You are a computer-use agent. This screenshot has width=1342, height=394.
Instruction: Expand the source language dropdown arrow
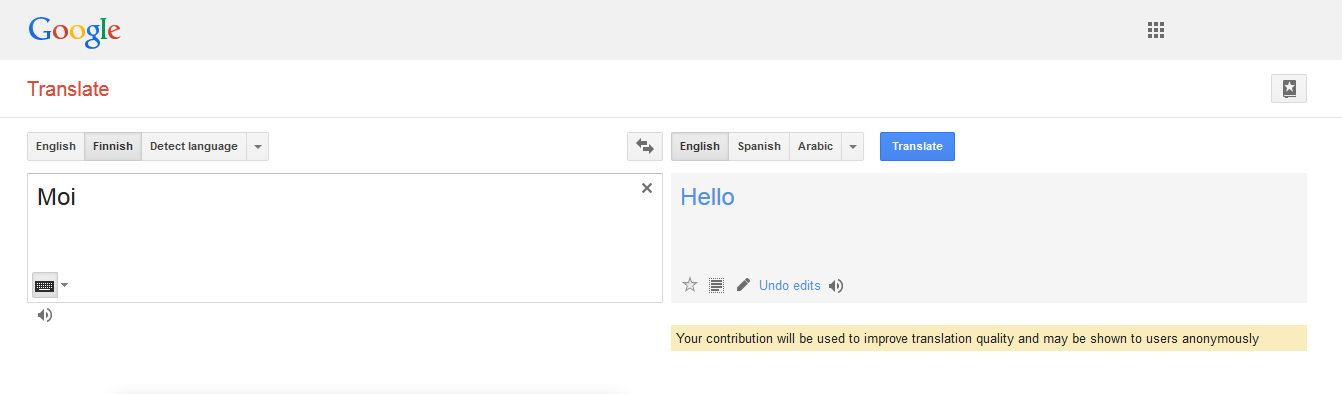(258, 146)
